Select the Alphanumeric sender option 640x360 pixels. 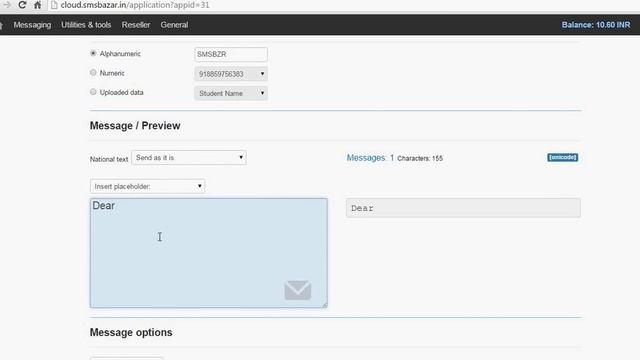pos(93,53)
